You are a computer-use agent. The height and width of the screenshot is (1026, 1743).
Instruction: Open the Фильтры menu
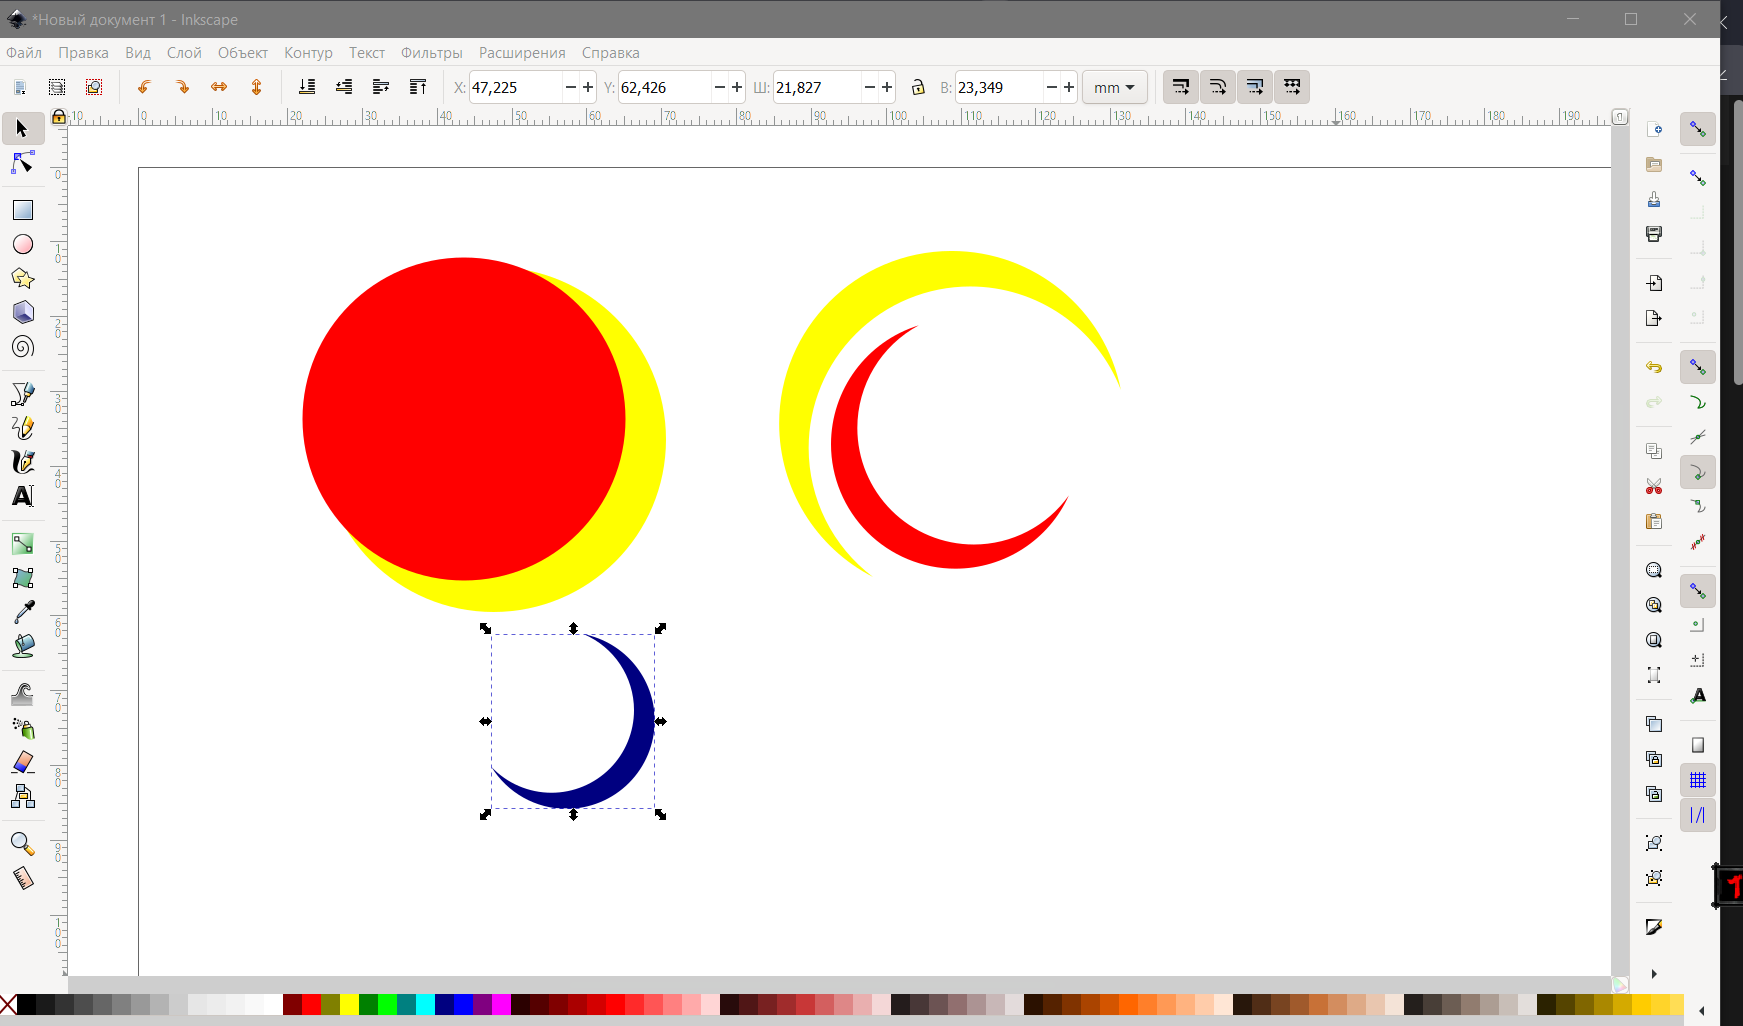432,53
